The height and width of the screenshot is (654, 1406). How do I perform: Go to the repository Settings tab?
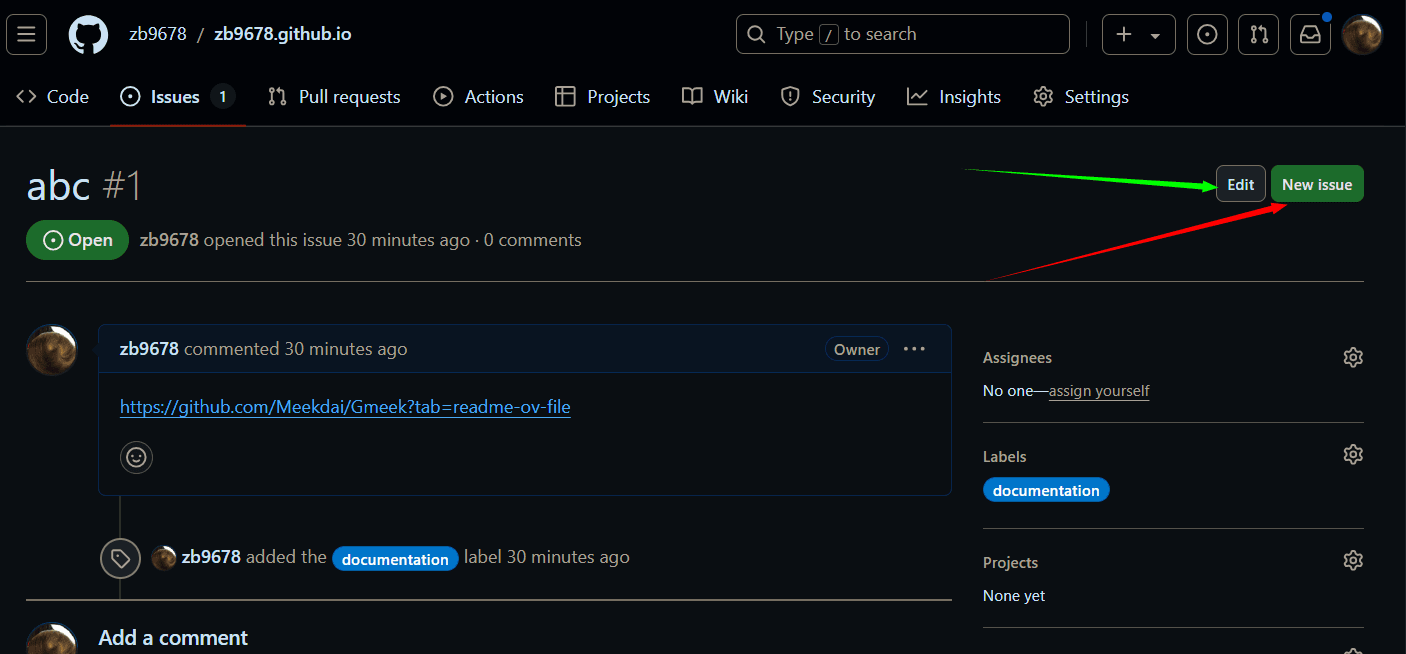coord(1081,97)
